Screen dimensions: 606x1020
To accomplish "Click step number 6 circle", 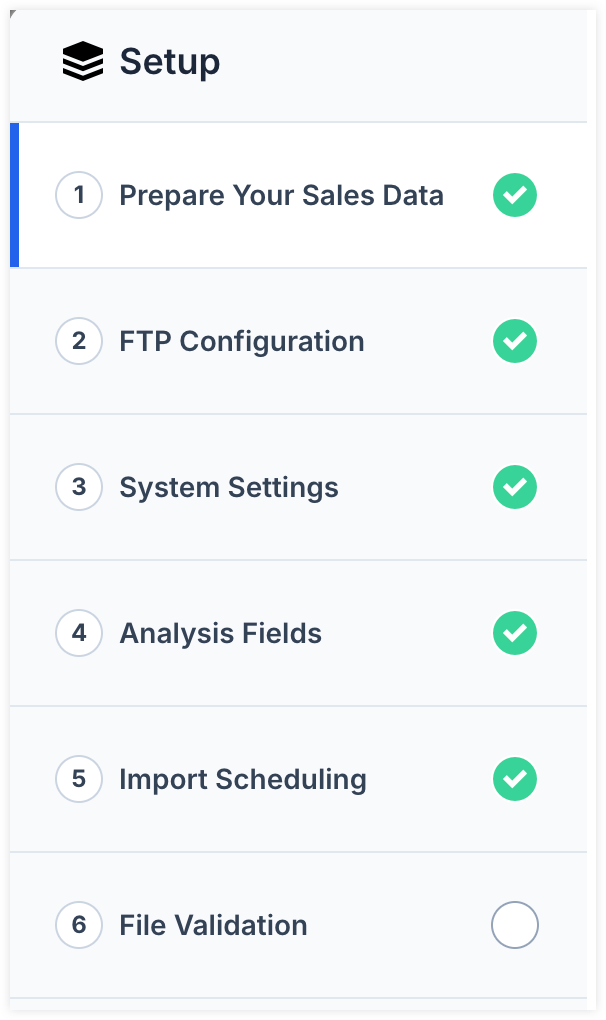I will pos(79,925).
